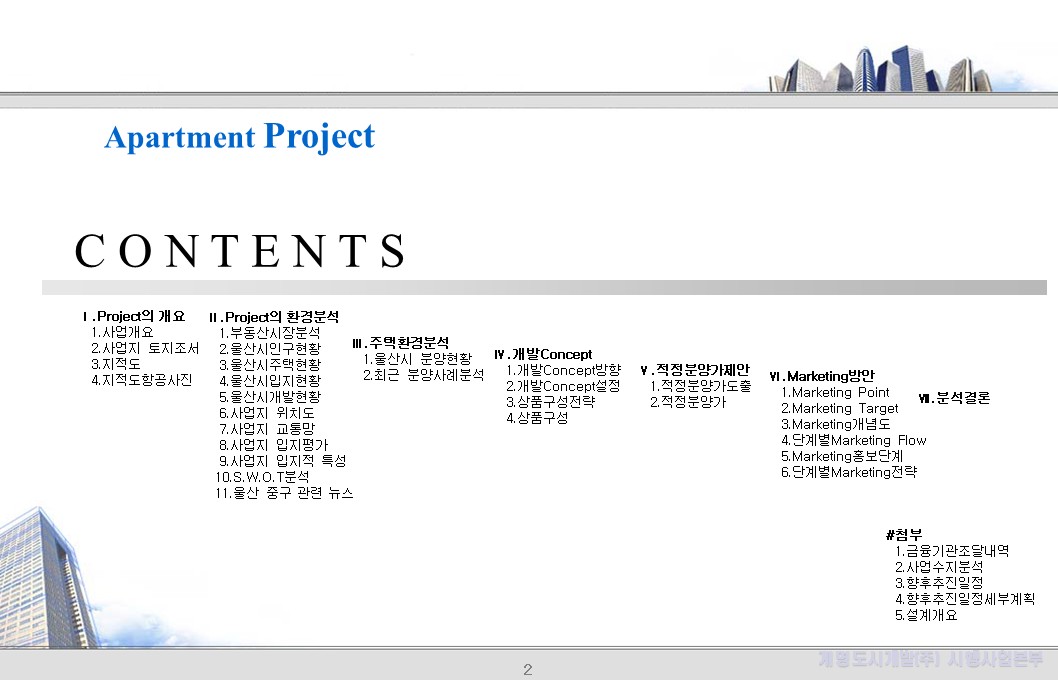Image resolution: width=1058 pixels, height=680 pixels.
Task: Click '부동산시장분석' list item
Action: tap(273, 331)
